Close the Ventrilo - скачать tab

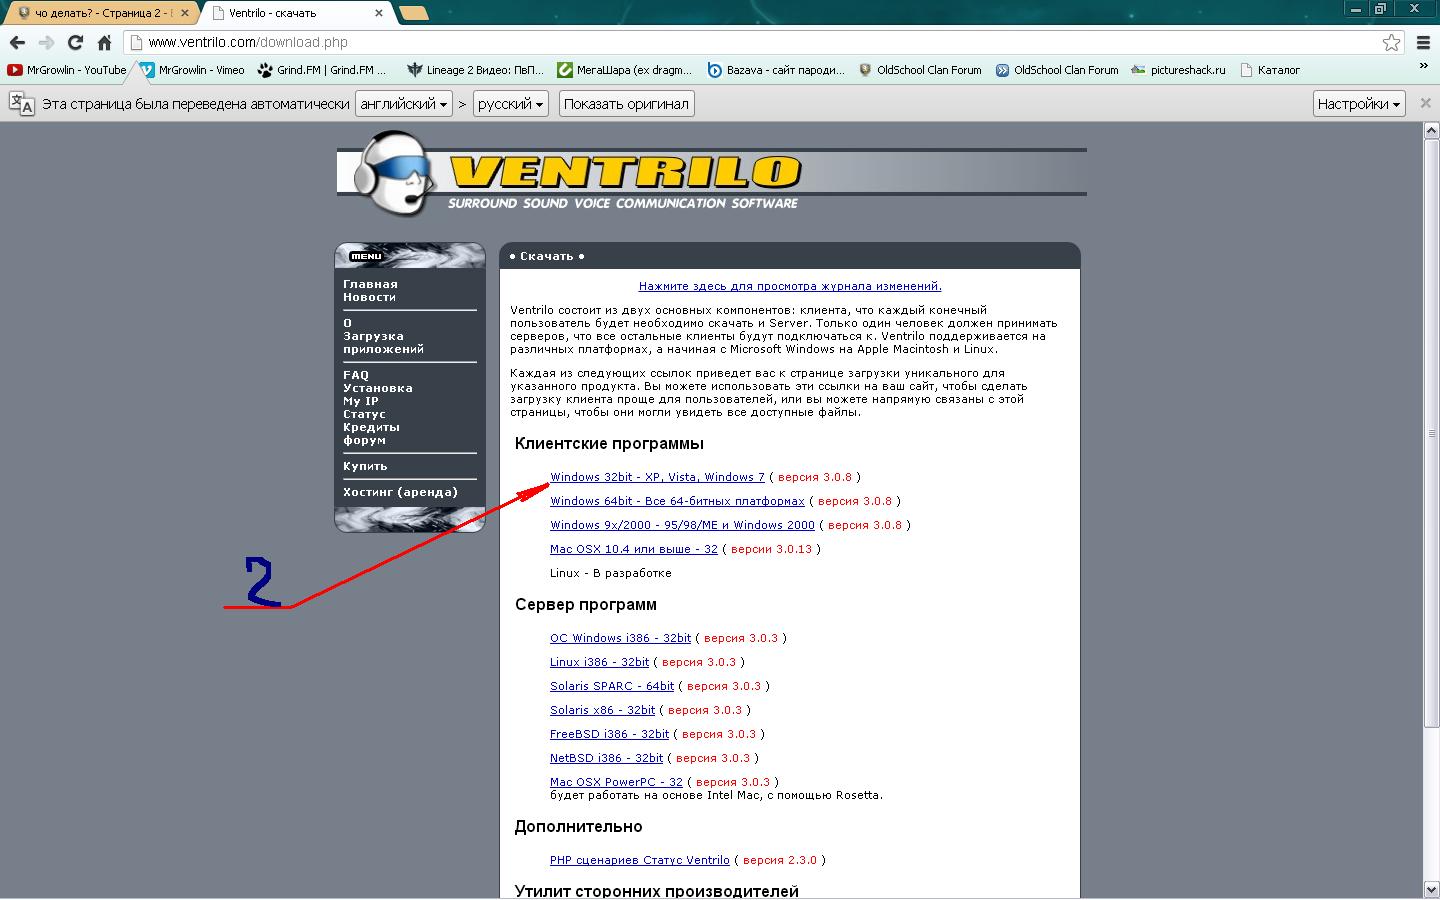tap(379, 13)
